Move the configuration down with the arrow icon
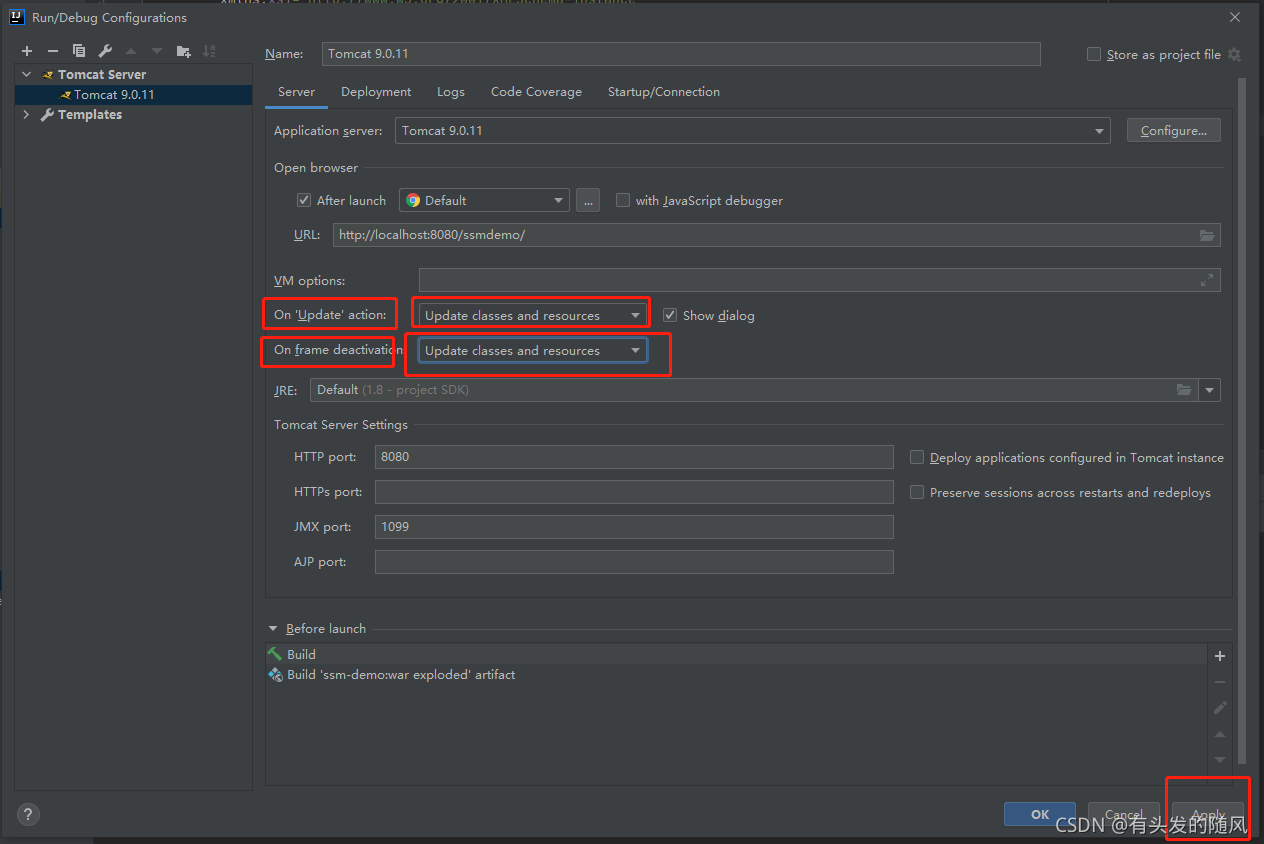 157,51
